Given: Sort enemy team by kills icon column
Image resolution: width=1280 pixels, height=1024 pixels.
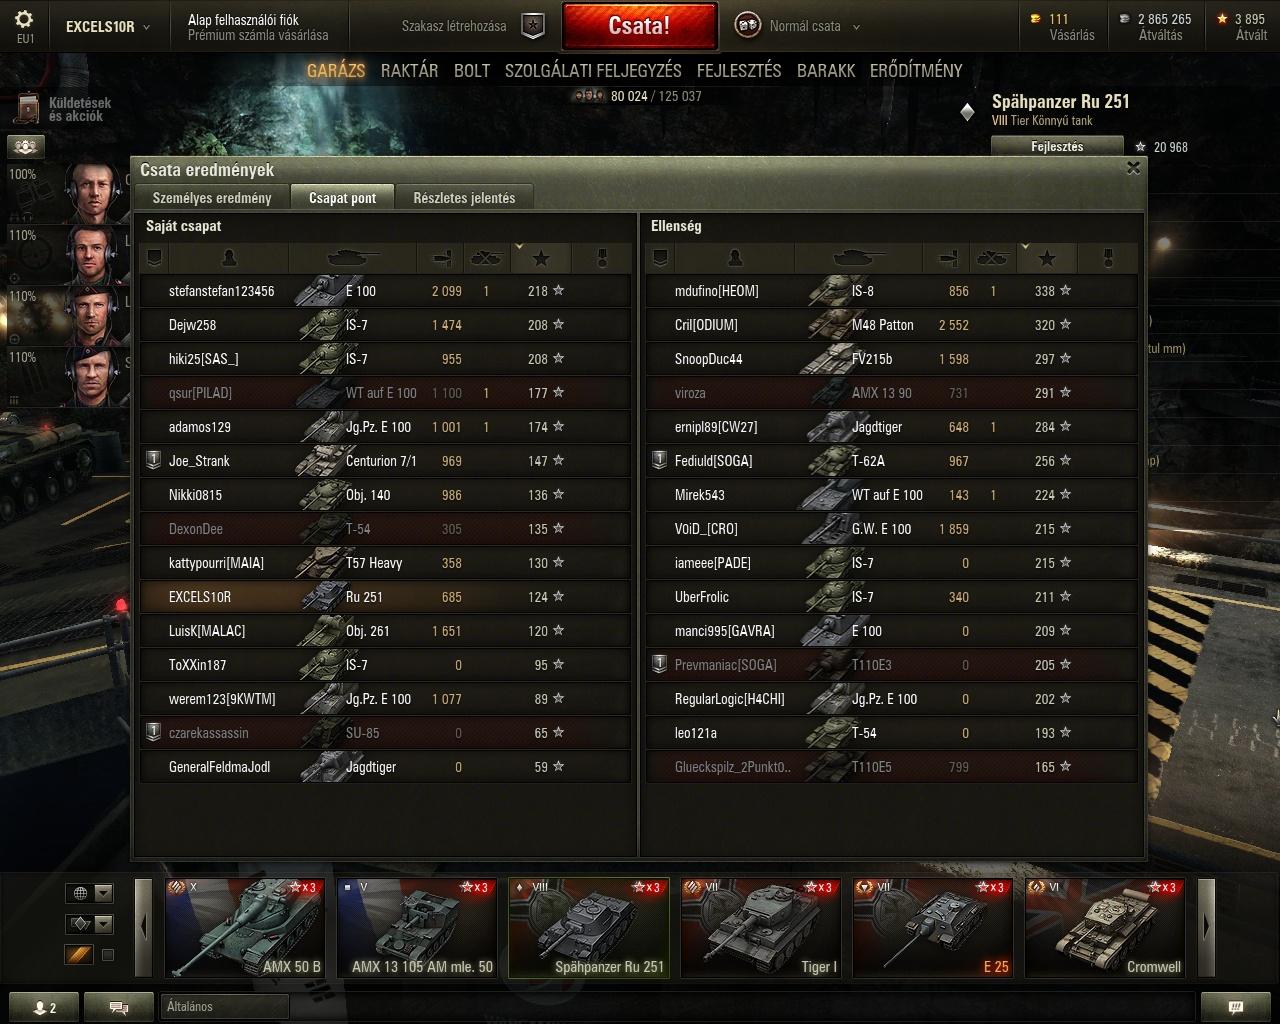Looking at the screenshot, I should (x=991, y=259).
